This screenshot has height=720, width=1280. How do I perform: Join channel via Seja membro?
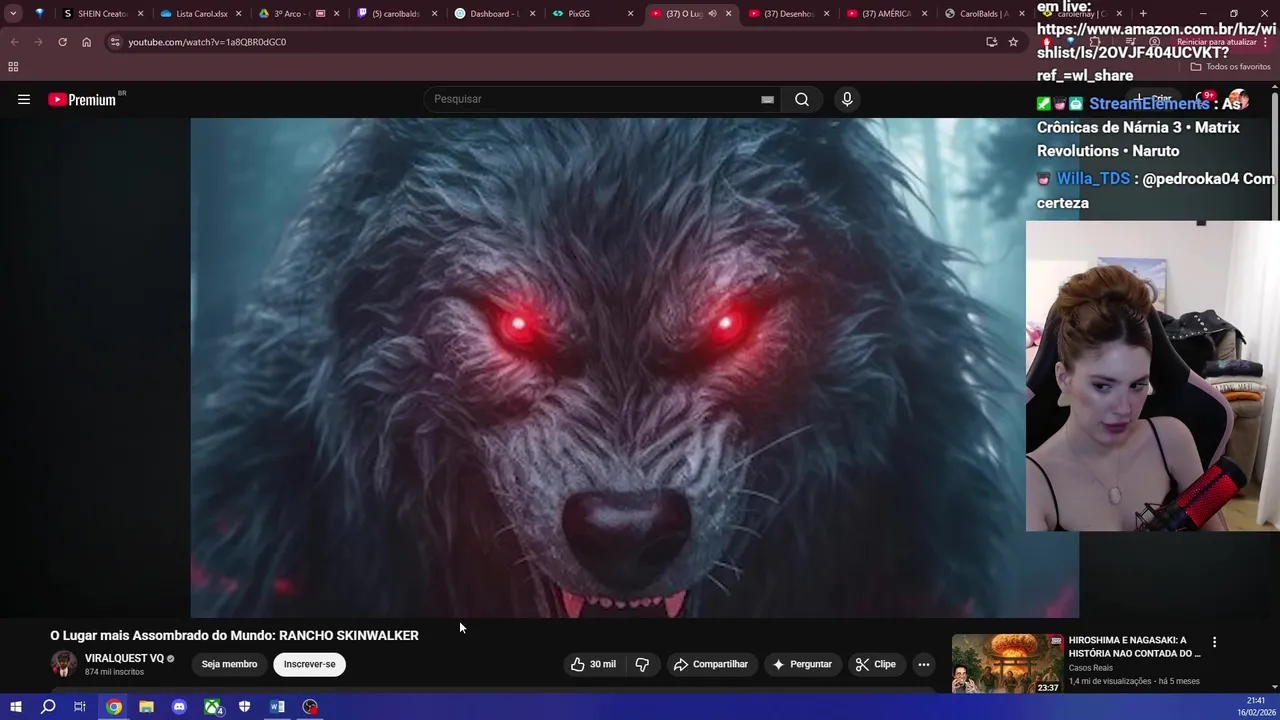click(x=229, y=664)
